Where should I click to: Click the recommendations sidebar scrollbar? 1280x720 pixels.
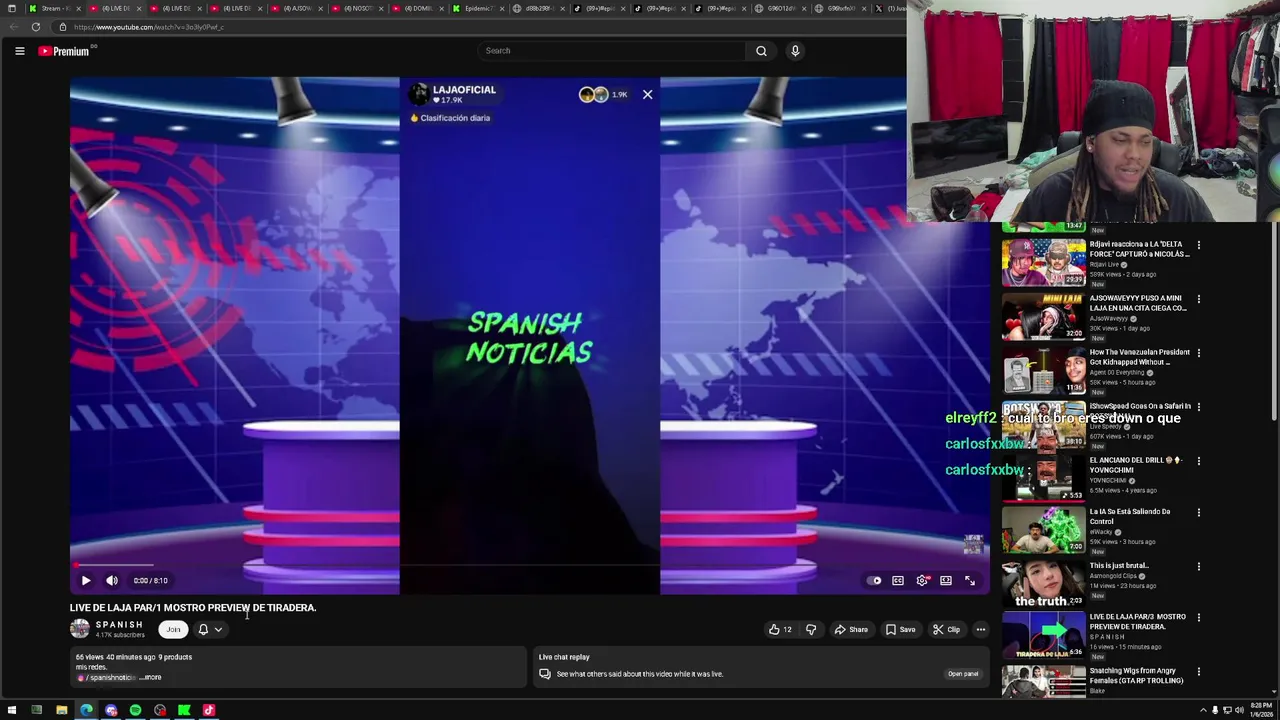click(1274, 320)
